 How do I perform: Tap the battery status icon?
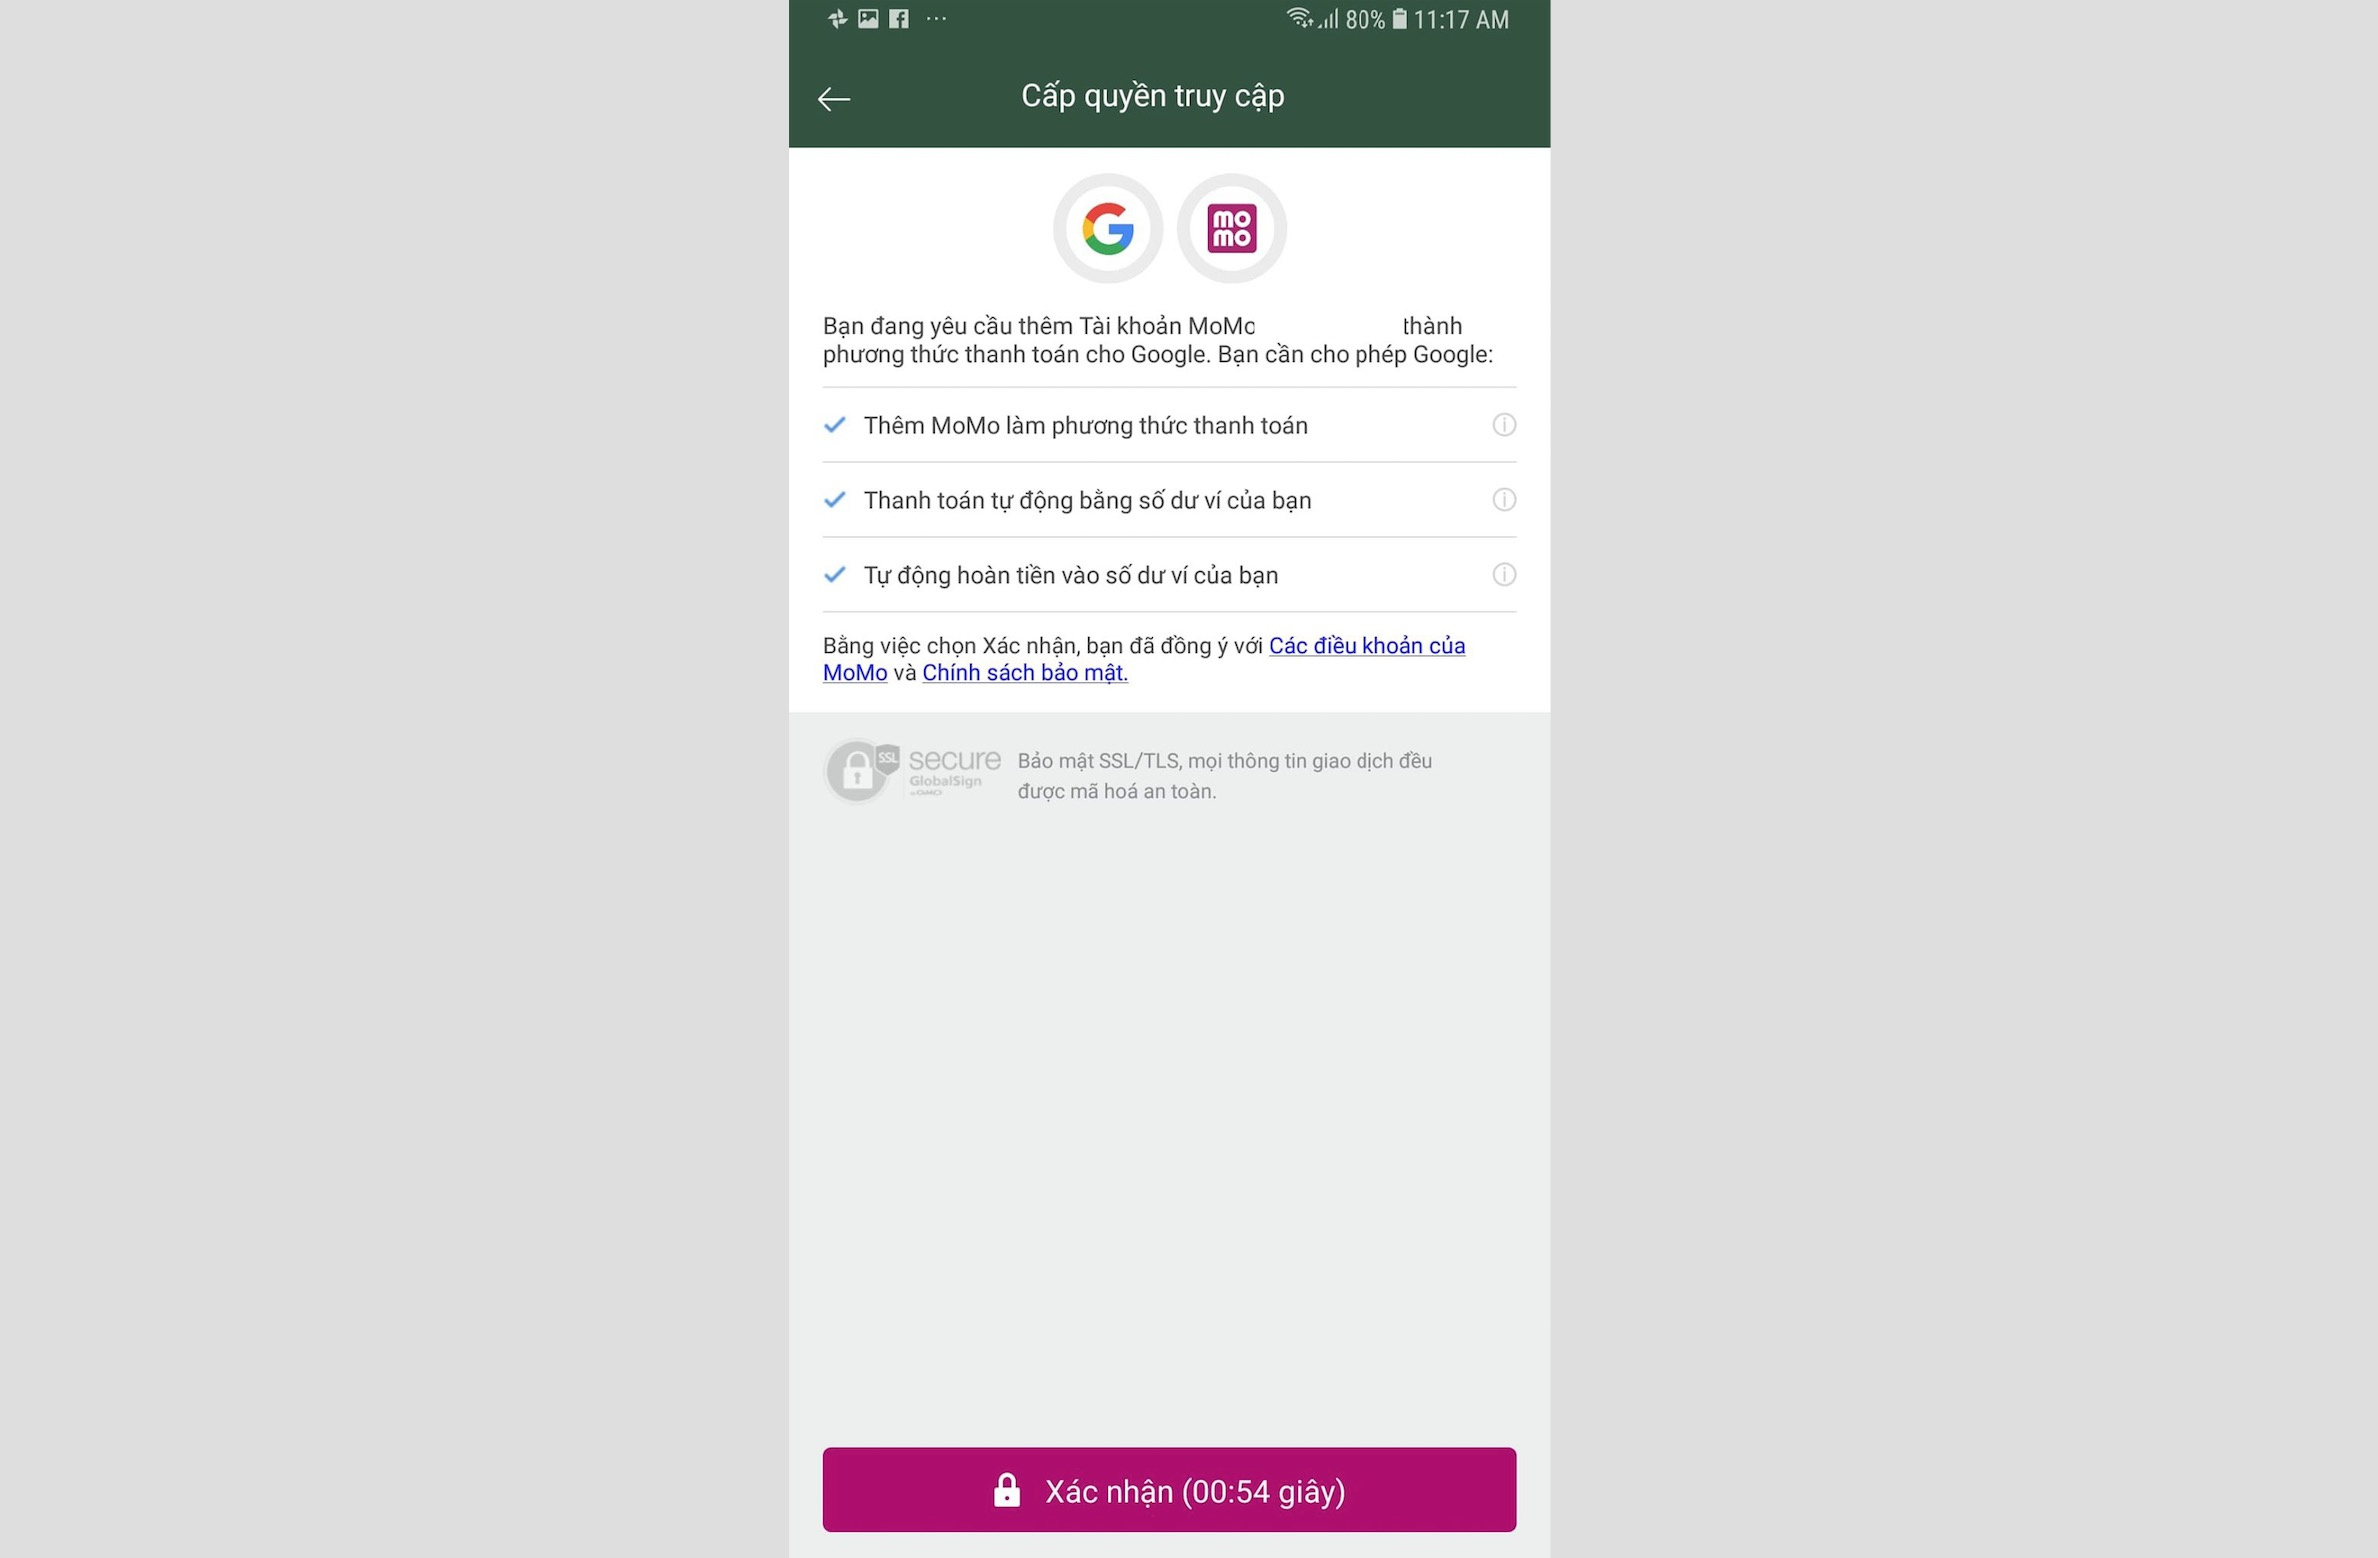click(1400, 19)
